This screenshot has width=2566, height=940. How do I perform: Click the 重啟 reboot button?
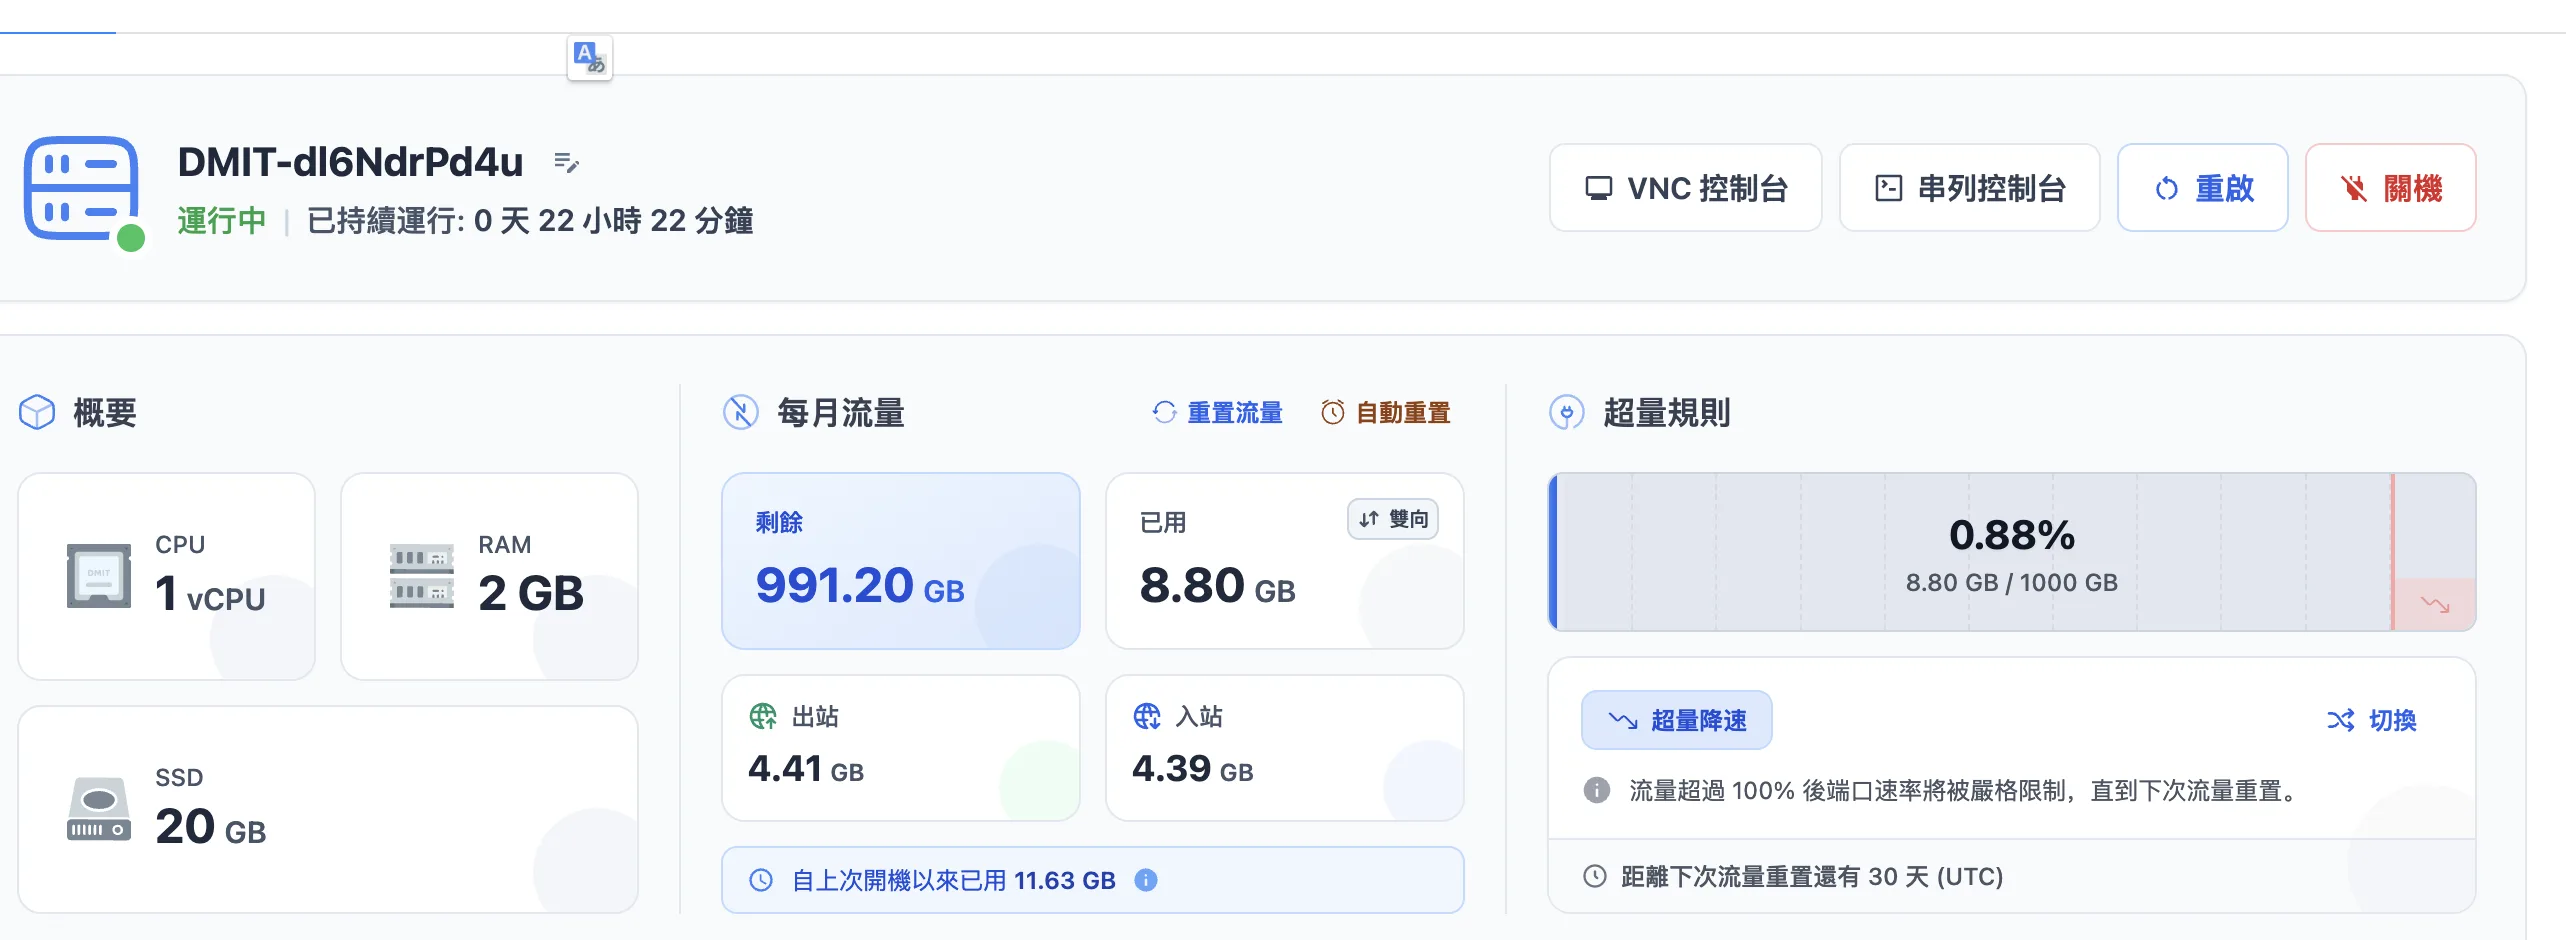2202,188
